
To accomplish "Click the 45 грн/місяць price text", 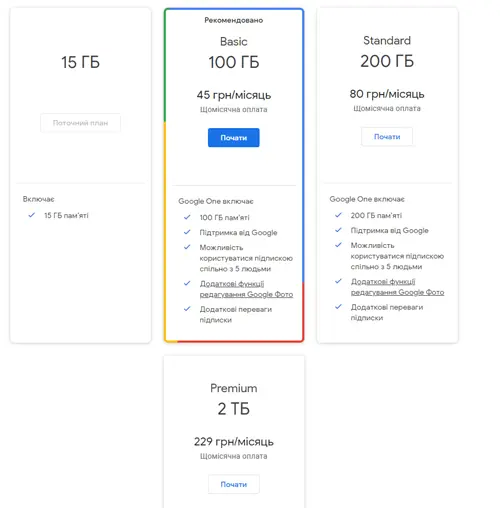I will (234, 95).
